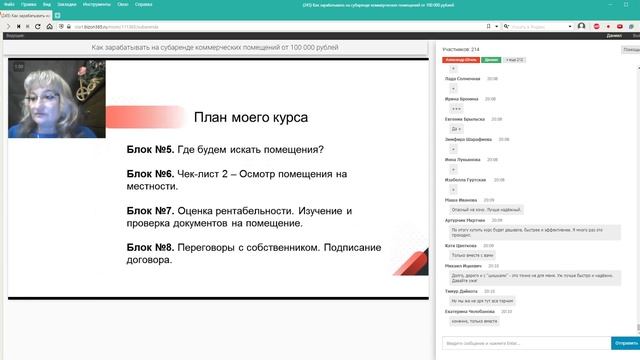Click the participants count 214 label
This screenshot has width=640, height=360.
[x=461, y=49]
